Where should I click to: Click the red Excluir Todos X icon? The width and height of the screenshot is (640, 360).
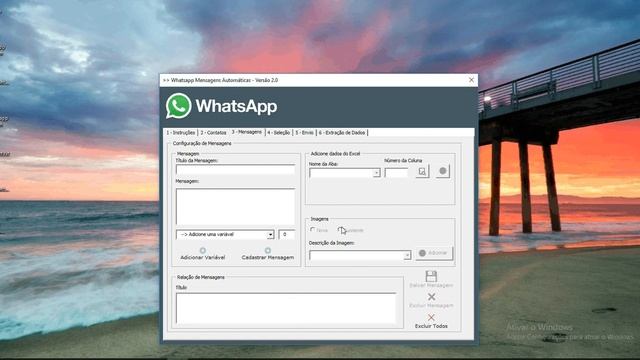click(431, 317)
